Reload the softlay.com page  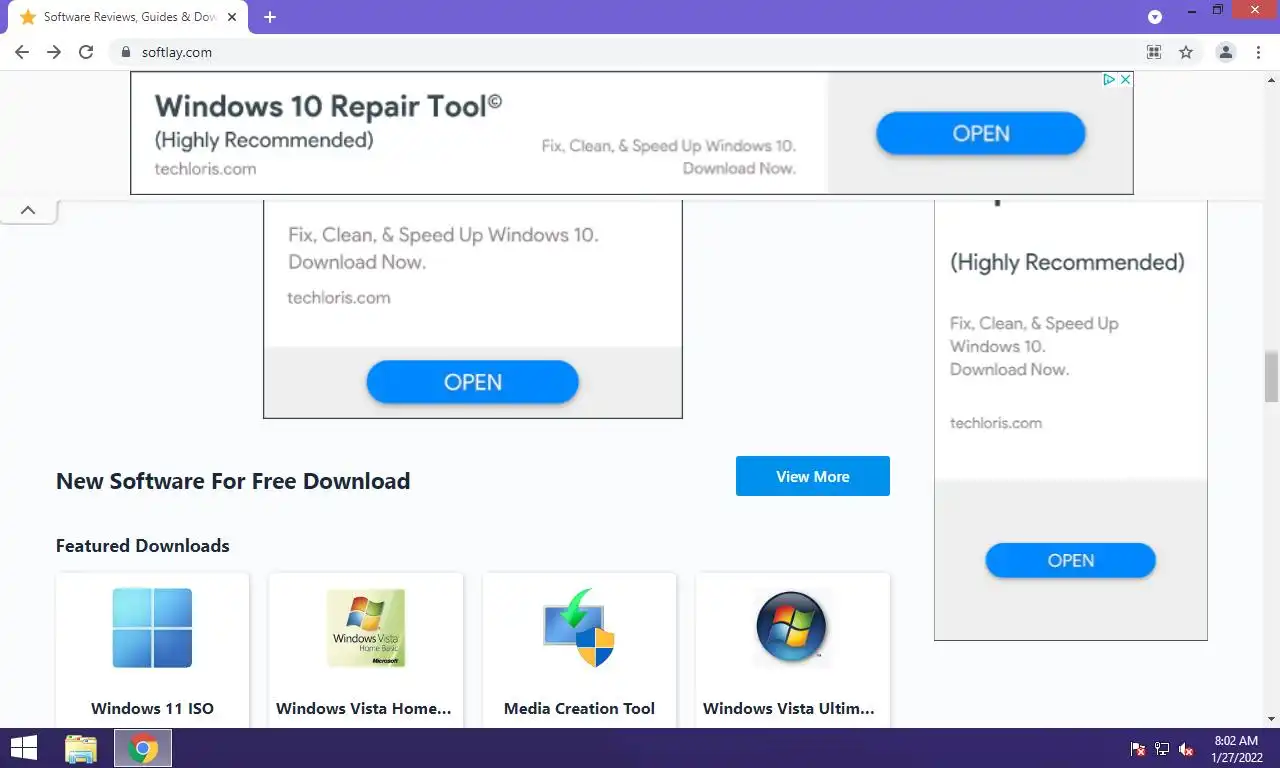click(x=86, y=52)
